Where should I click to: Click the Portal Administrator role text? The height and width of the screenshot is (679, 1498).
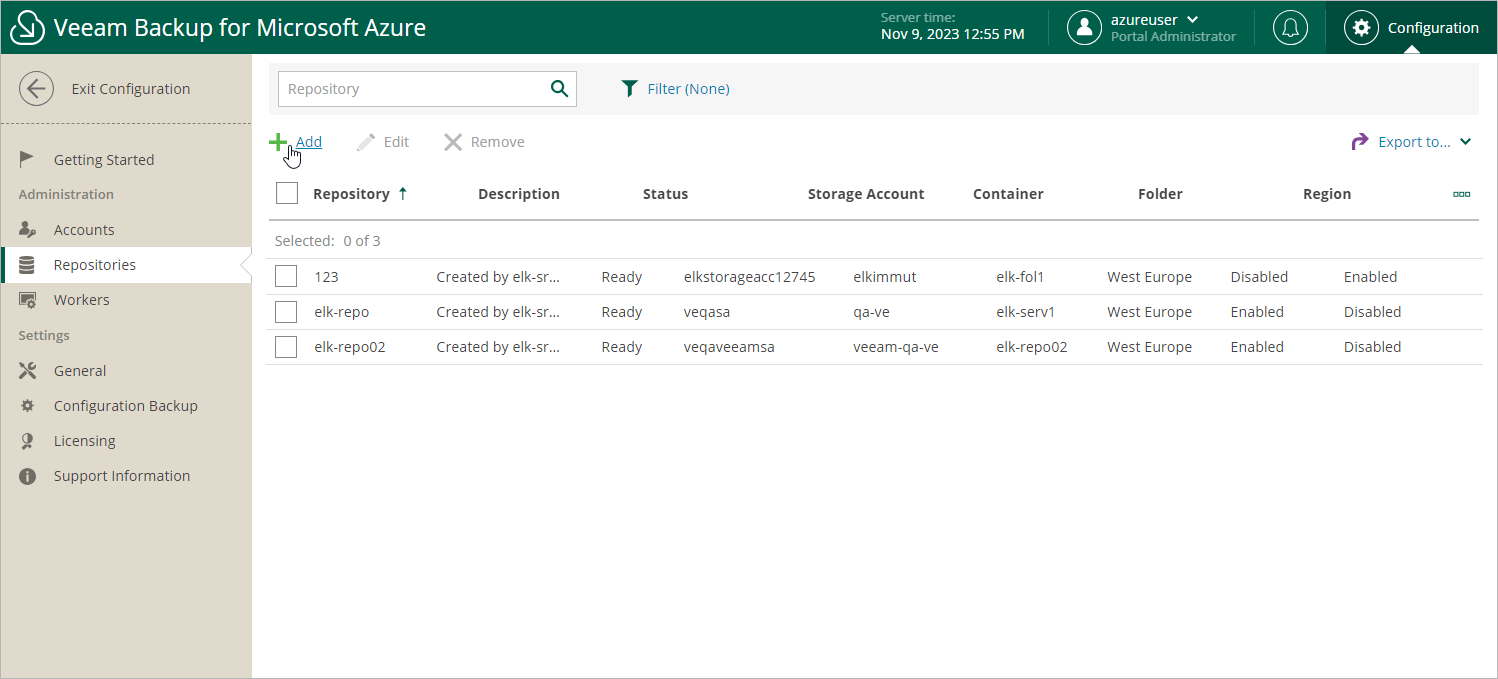pos(1173,36)
